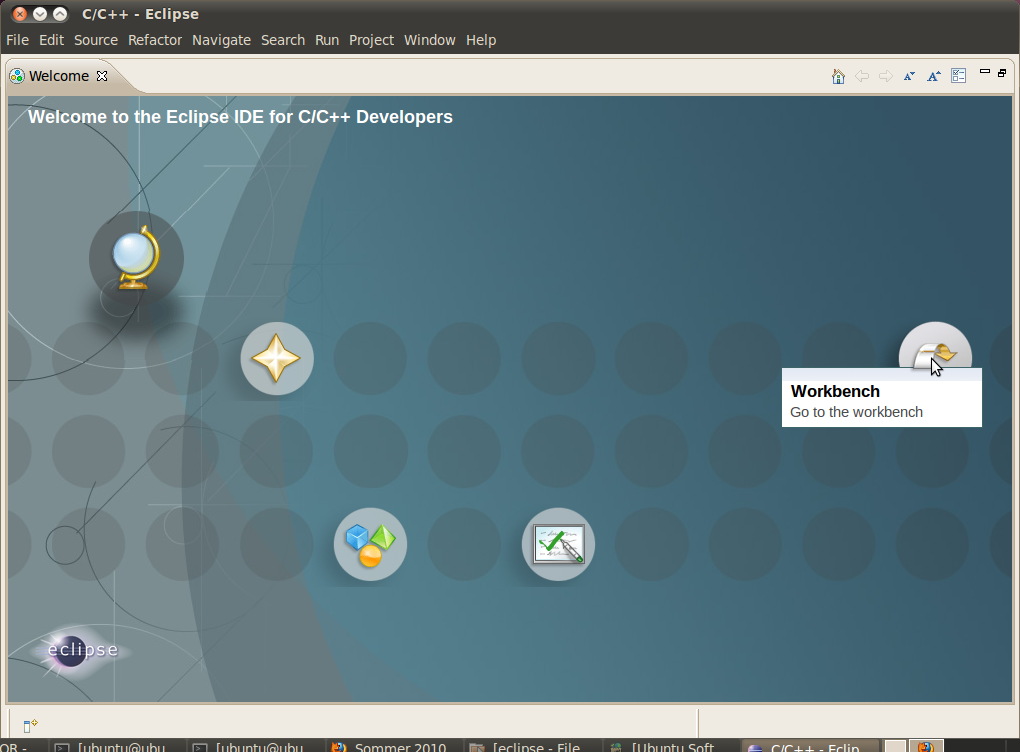Close the Welcome tab

click(x=102, y=76)
